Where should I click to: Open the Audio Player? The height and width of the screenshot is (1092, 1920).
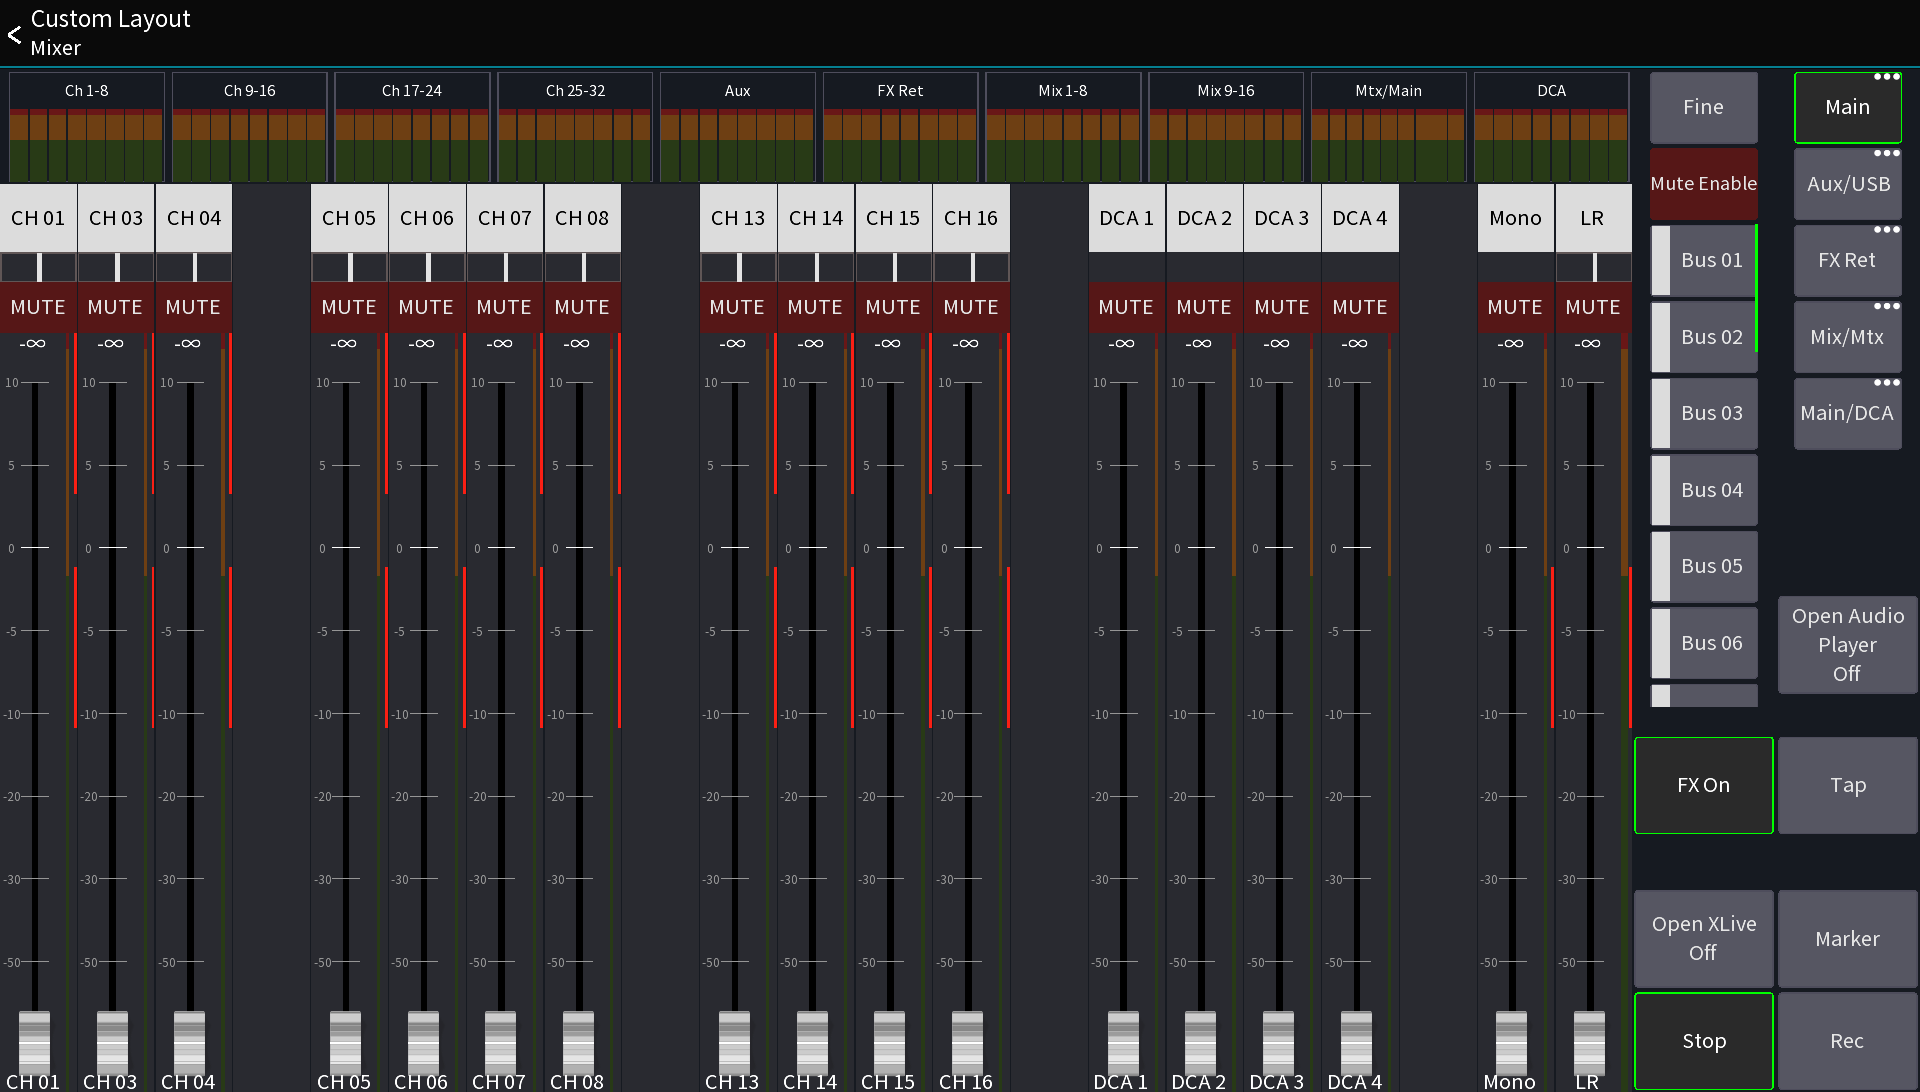tap(1847, 645)
